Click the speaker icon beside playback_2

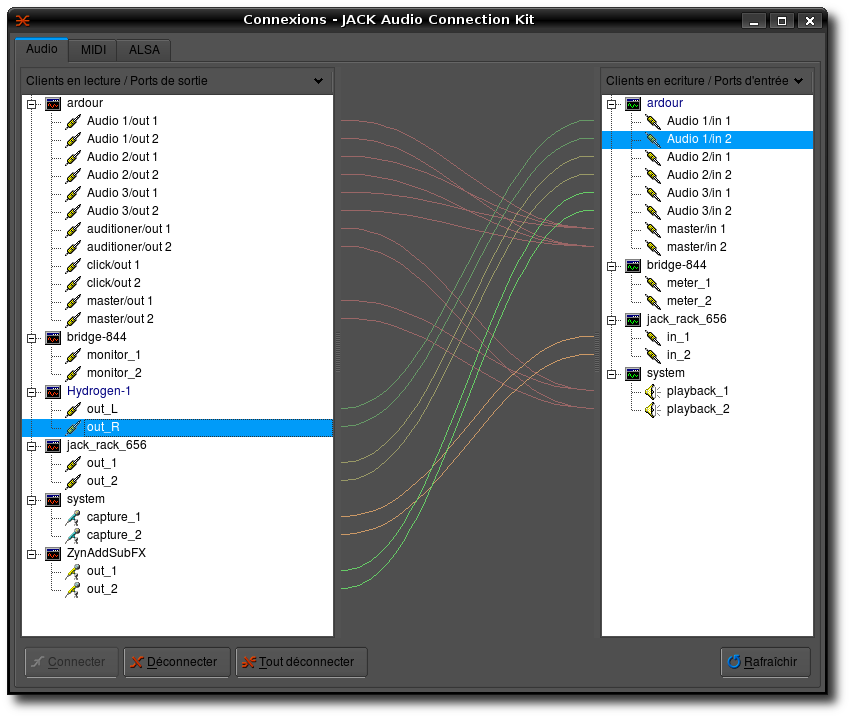pyautogui.click(x=653, y=409)
